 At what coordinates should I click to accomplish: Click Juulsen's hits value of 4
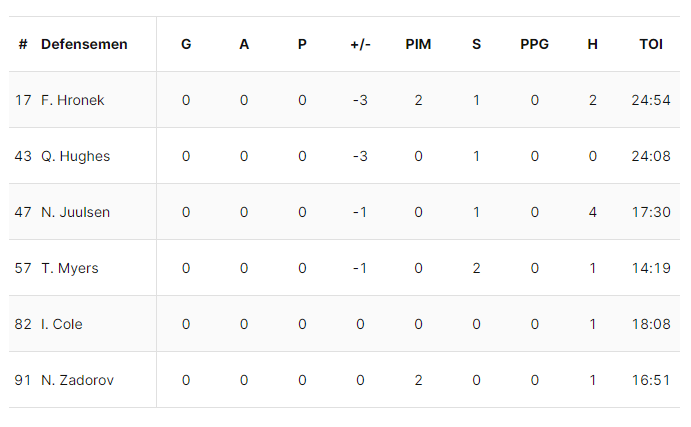coord(592,212)
